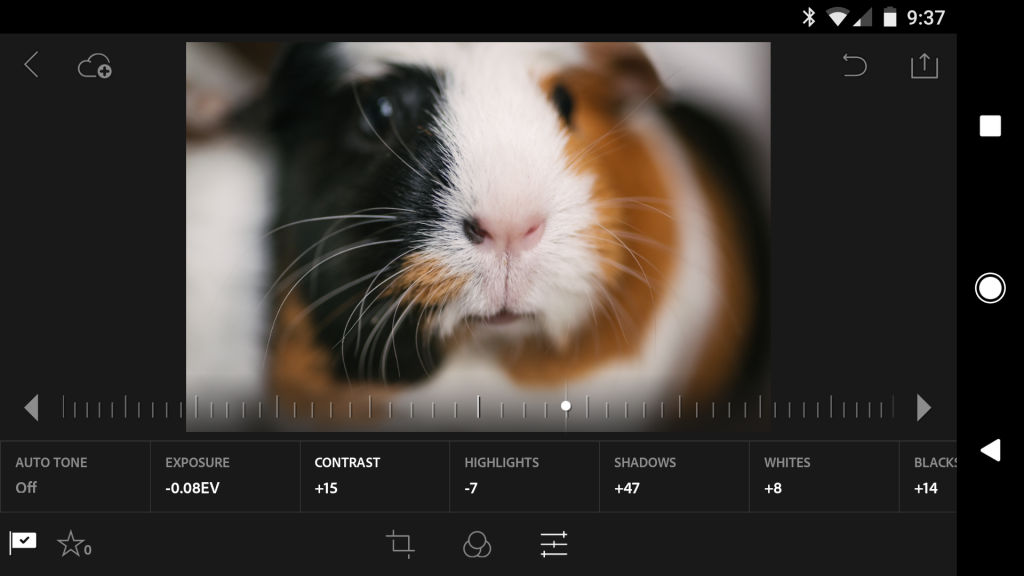This screenshot has height=576, width=1024.
Task: Tap the center zero mark on the slider ruler
Action: [479, 407]
